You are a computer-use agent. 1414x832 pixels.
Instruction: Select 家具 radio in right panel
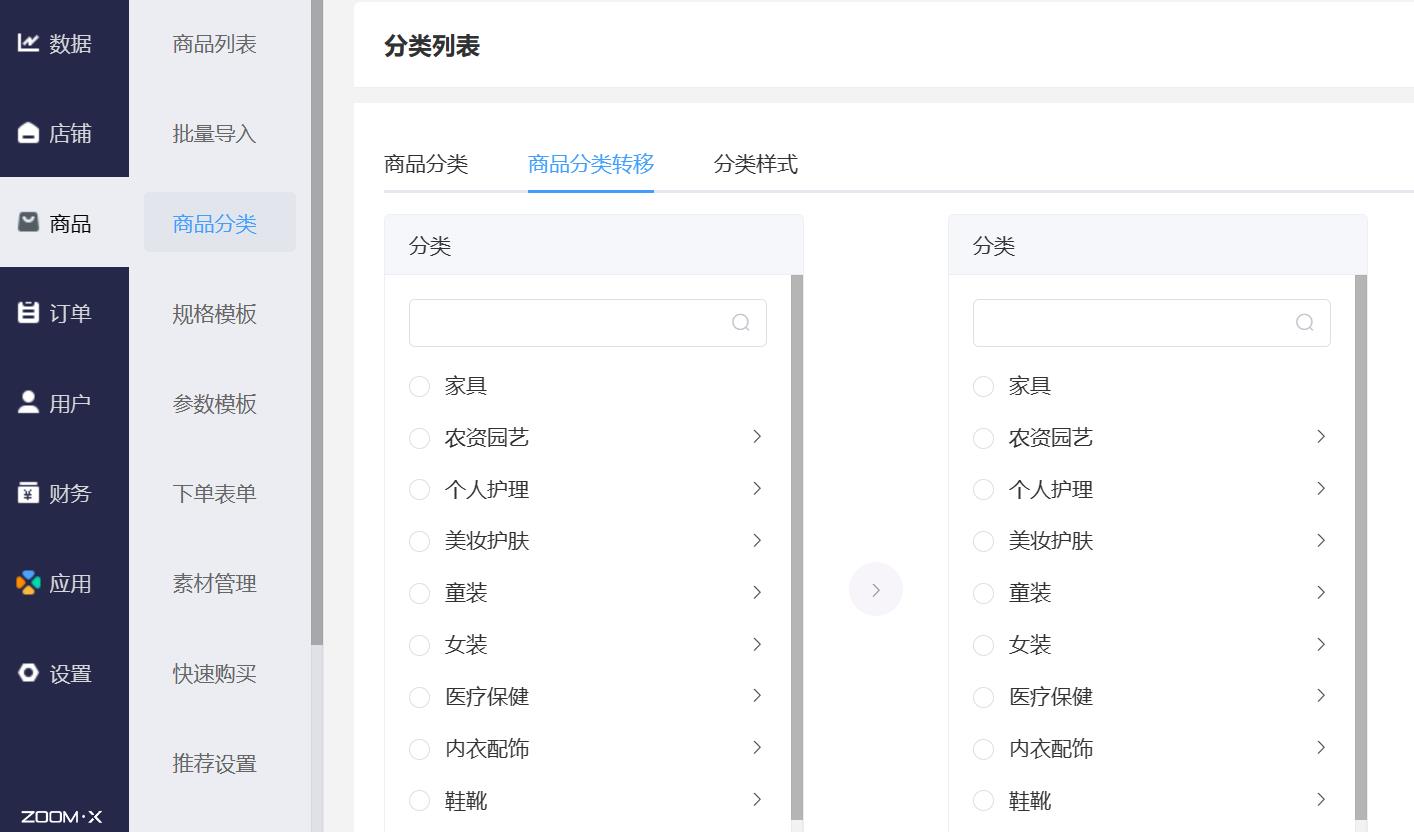(x=983, y=386)
